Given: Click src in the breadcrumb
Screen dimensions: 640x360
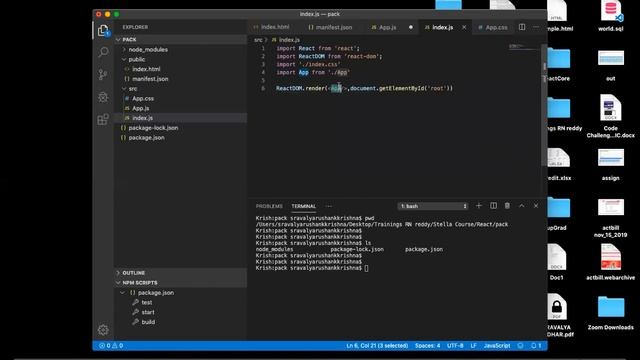Looking at the screenshot, I should pos(258,40).
